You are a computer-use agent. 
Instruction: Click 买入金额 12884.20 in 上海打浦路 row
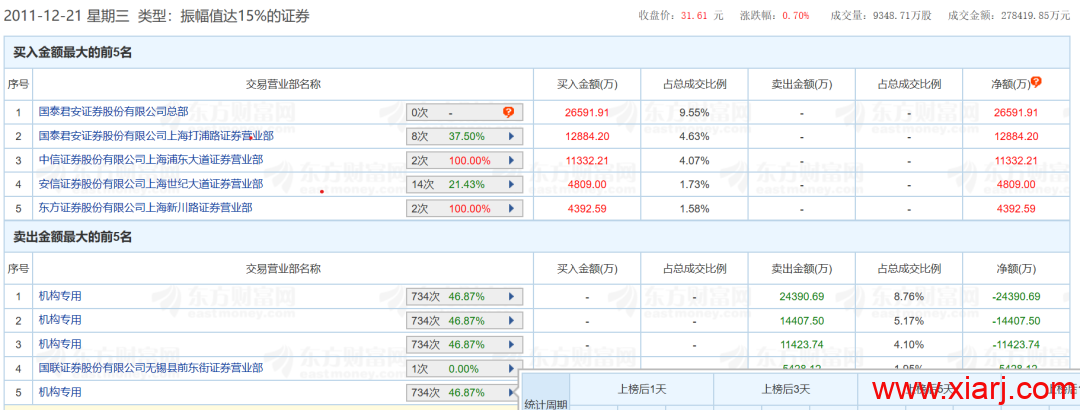pyautogui.click(x=587, y=136)
